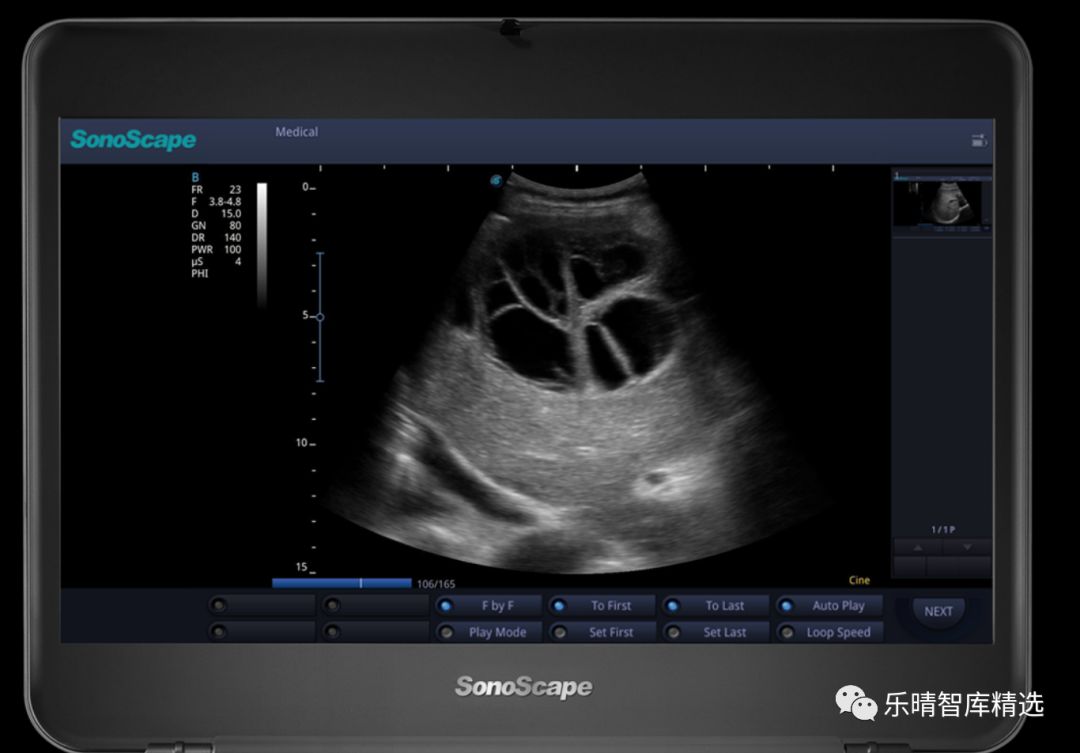Click the down arrow under 1/1P
This screenshot has width=1080, height=753.
click(x=967, y=548)
